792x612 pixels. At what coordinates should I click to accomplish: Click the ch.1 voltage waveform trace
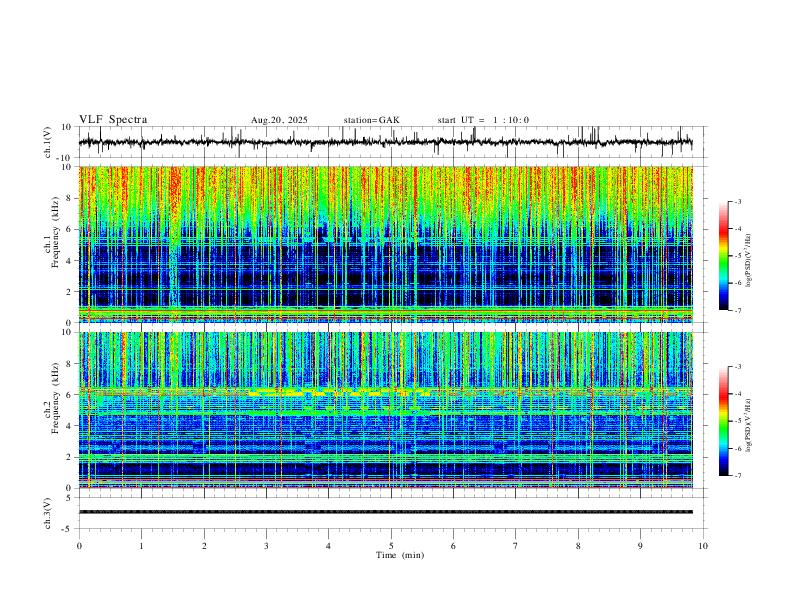point(386,142)
